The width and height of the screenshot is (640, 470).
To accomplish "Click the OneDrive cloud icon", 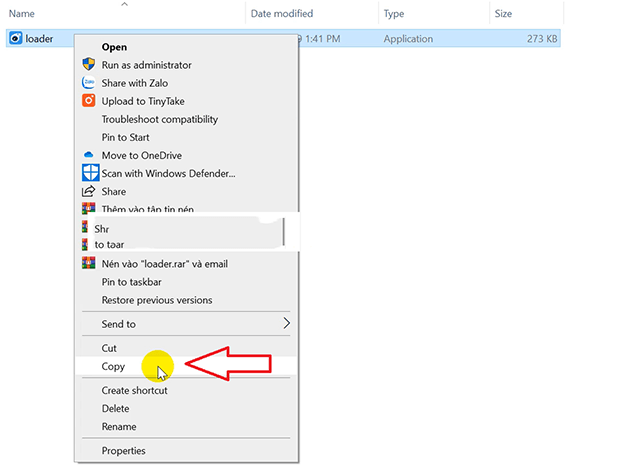I will (x=89, y=155).
